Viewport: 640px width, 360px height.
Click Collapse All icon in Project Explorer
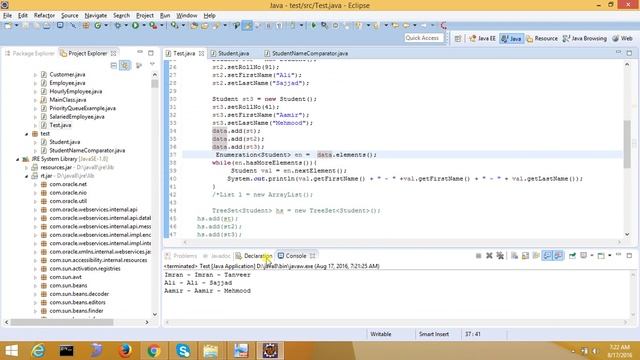pos(114,65)
